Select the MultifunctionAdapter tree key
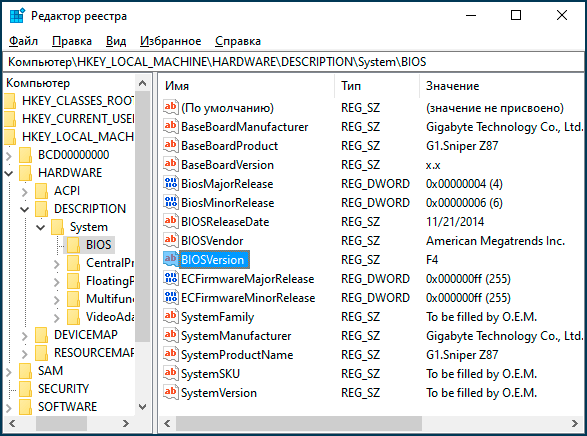The width and height of the screenshot is (587, 436). point(110,299)
